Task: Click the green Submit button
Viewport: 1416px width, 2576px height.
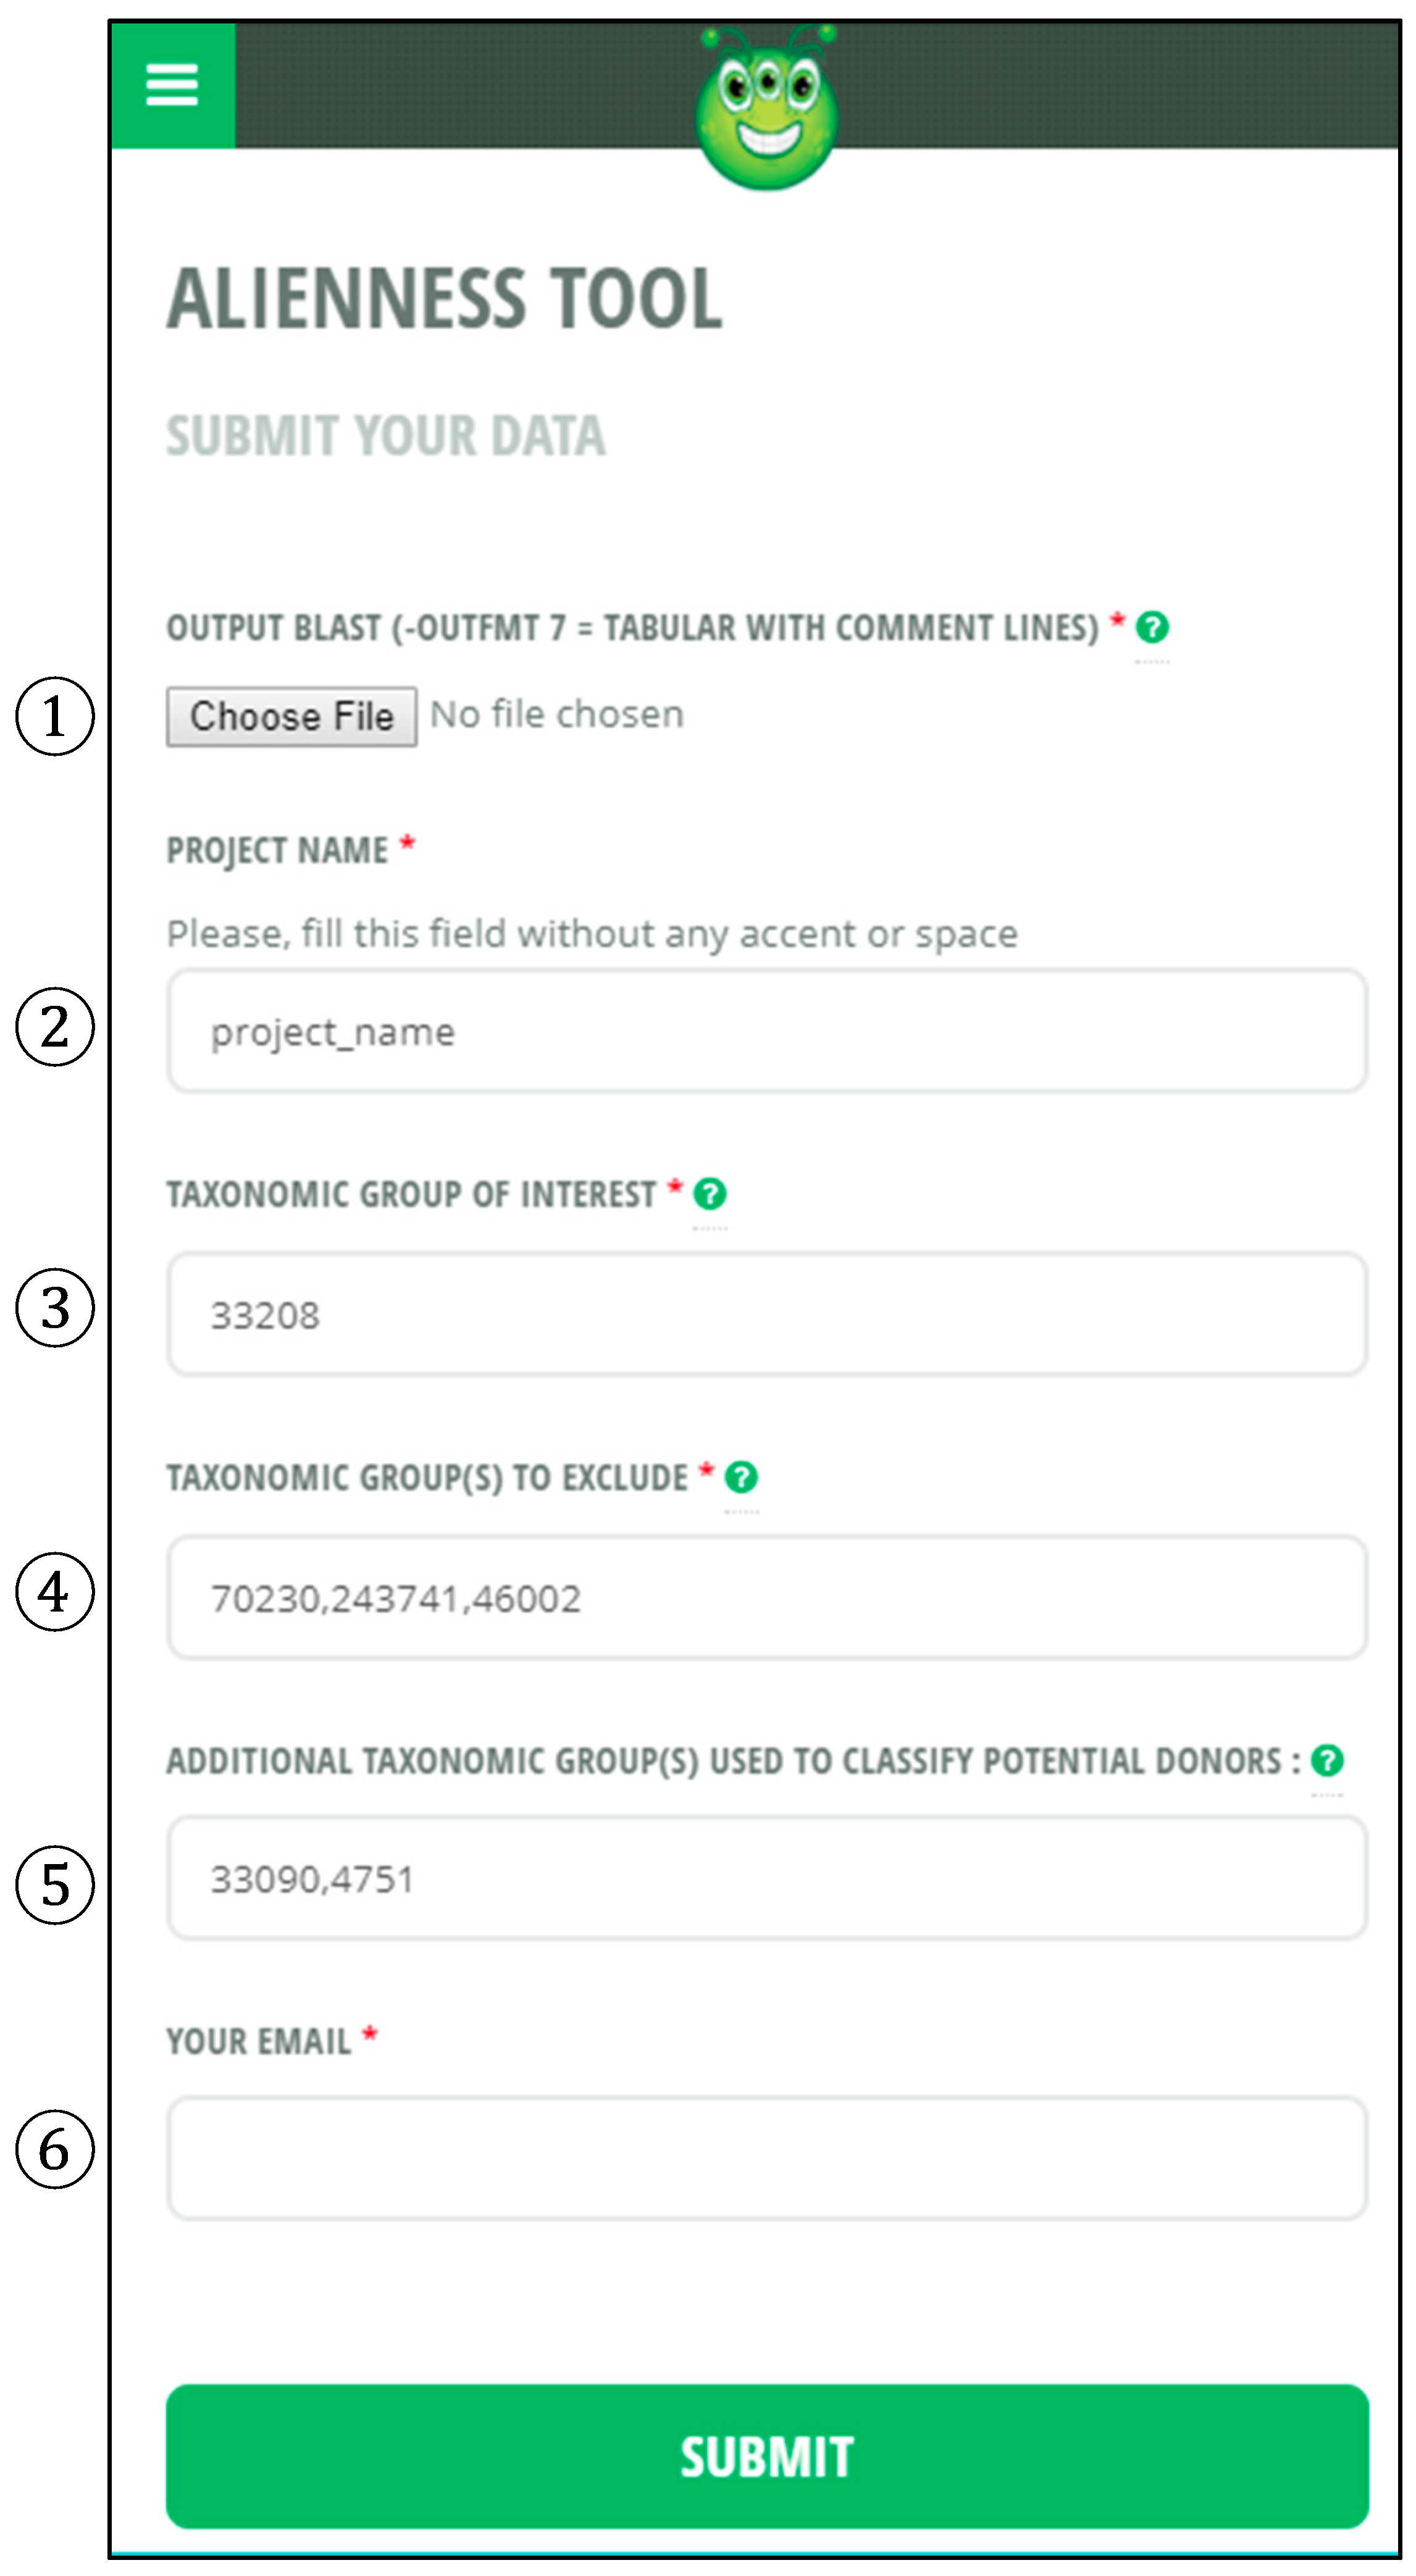Action: tap(767, 2456)
